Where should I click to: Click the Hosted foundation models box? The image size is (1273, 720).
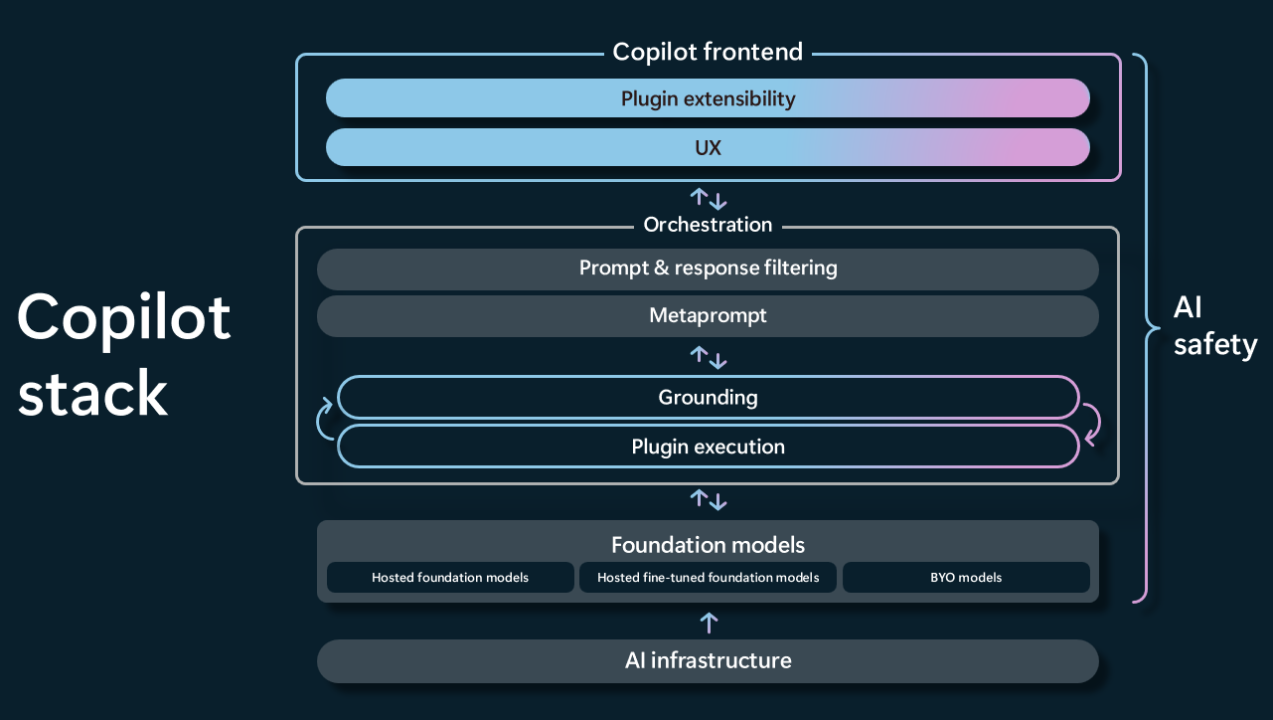tap(450, 577)
